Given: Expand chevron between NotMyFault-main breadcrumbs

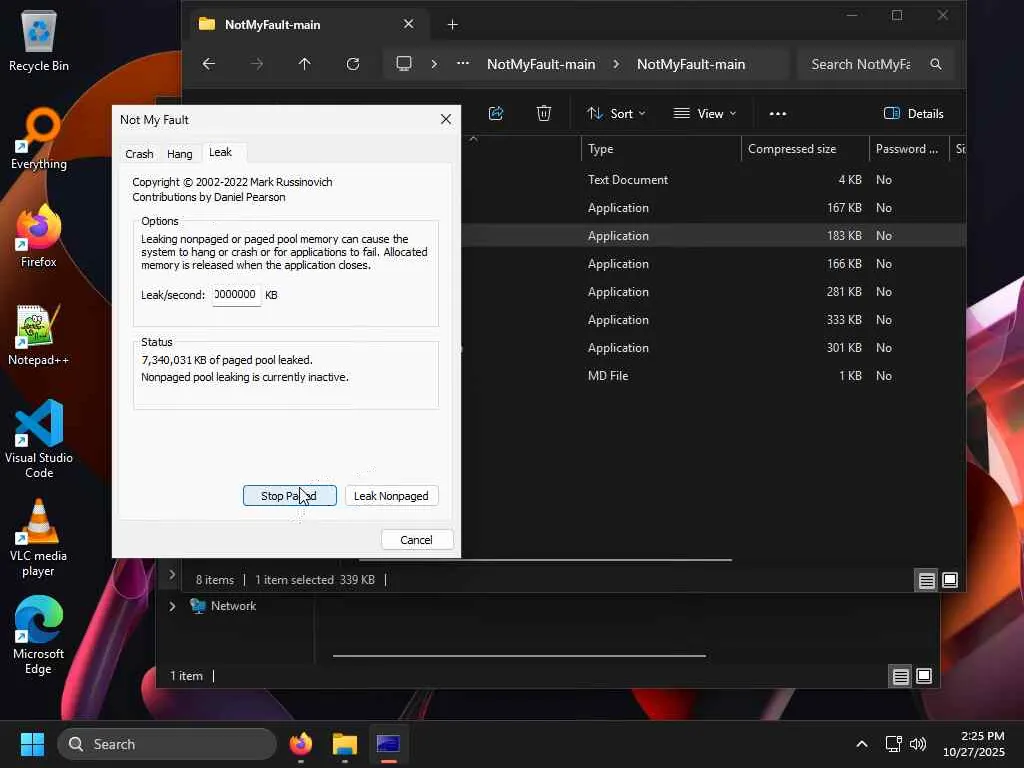Looking at the screenshot, I should coord(616,64).
